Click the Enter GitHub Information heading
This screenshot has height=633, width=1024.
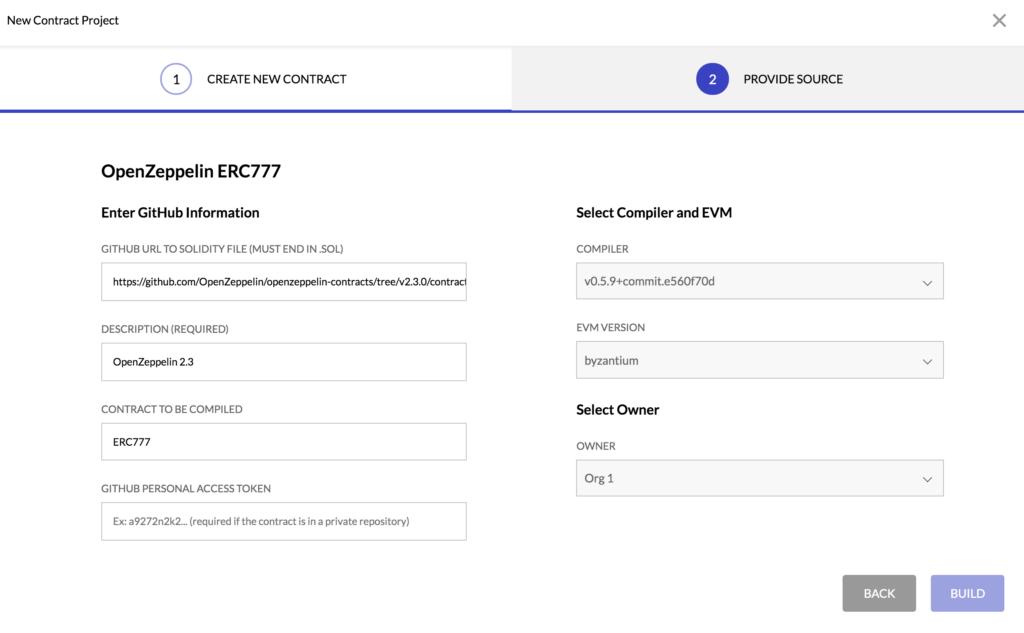pyautogui.click(x=180, y=212)
